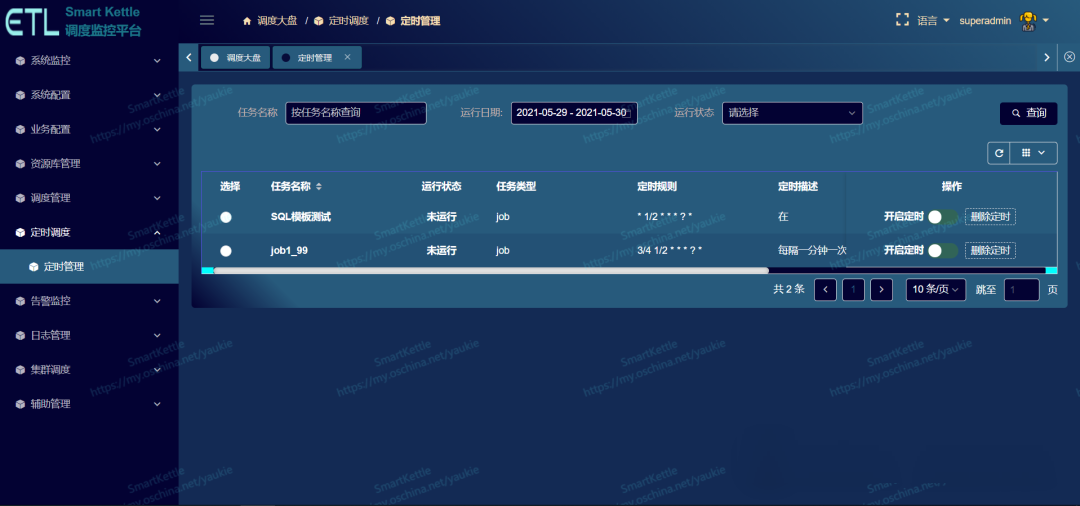The image size is (1080, 506).
Task: Select radio for job1_99 row
Action: point(226,251)
